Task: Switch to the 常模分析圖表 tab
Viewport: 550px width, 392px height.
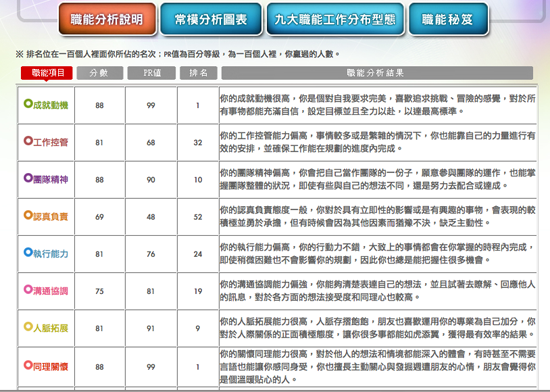Action: (x=211, y=19)
